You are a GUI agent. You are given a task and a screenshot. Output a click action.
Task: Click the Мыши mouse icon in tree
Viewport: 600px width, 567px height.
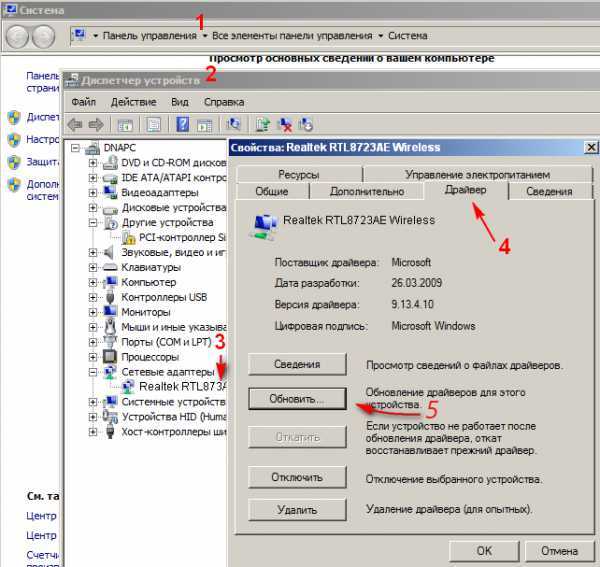[110, 327]
